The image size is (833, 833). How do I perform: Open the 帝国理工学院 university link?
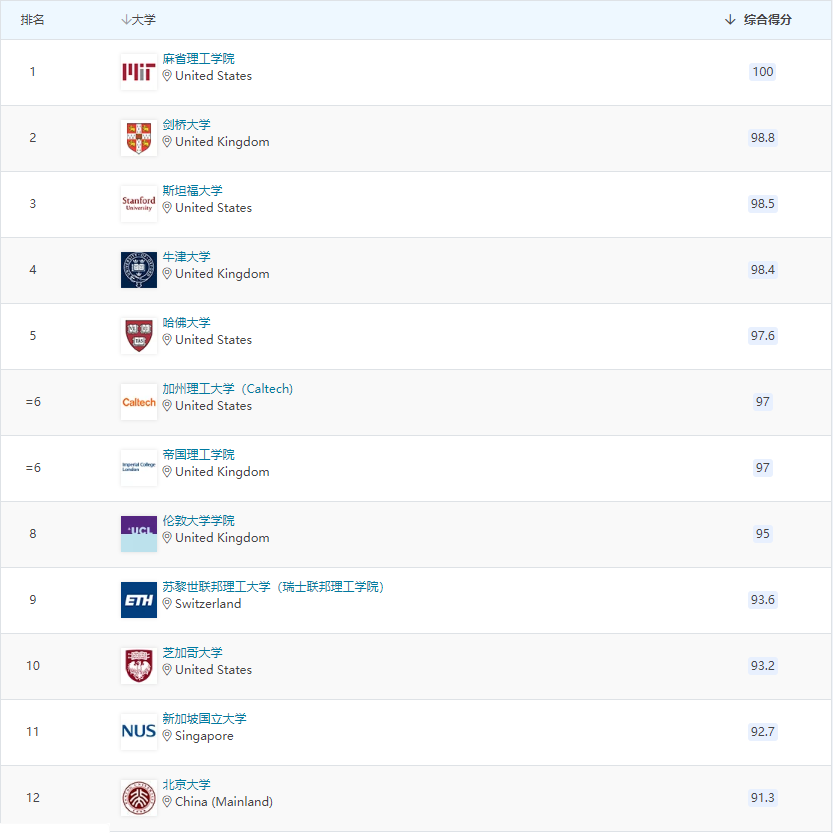pos(198,455)
